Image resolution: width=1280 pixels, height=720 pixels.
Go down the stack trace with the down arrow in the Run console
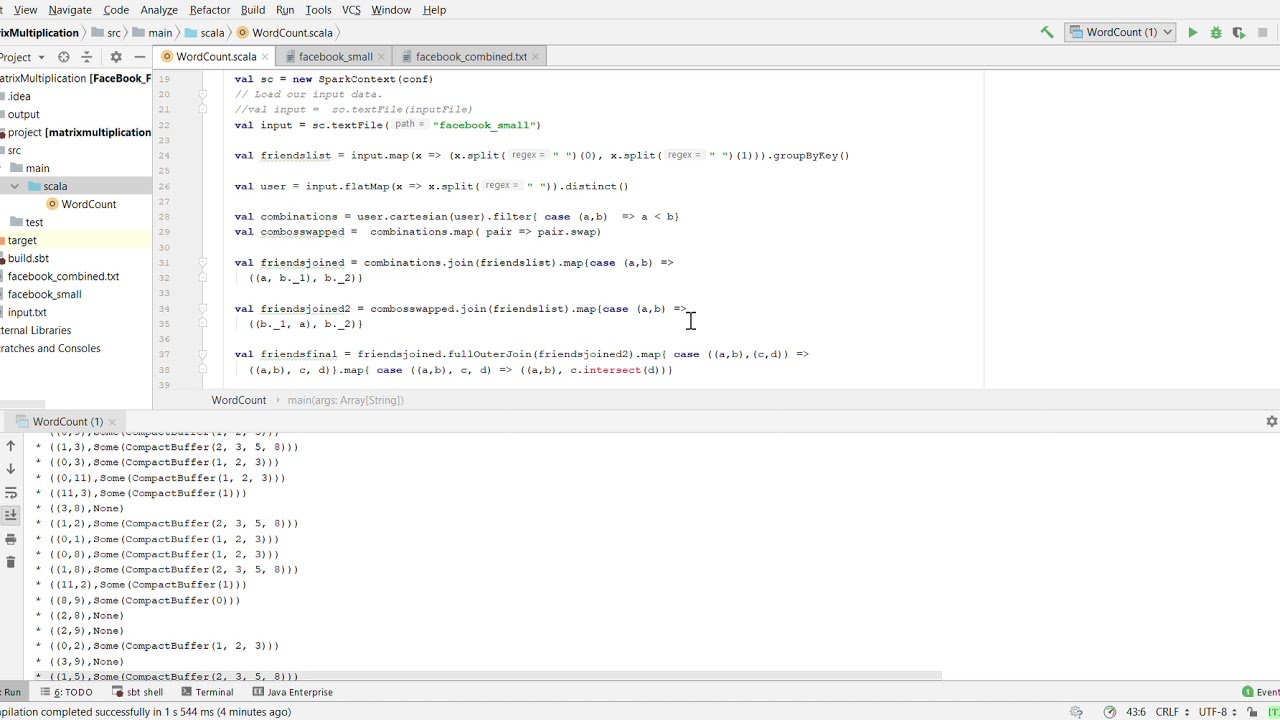point(11,468)
